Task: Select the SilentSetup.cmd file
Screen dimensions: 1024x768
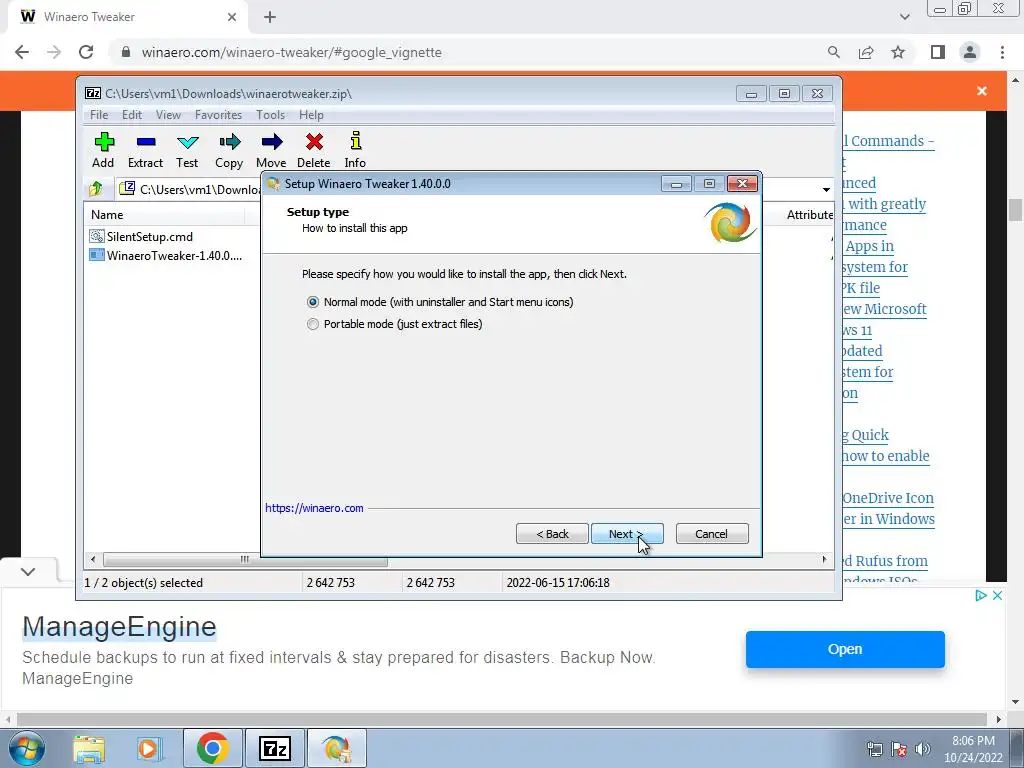Action: tap(141, 236)
